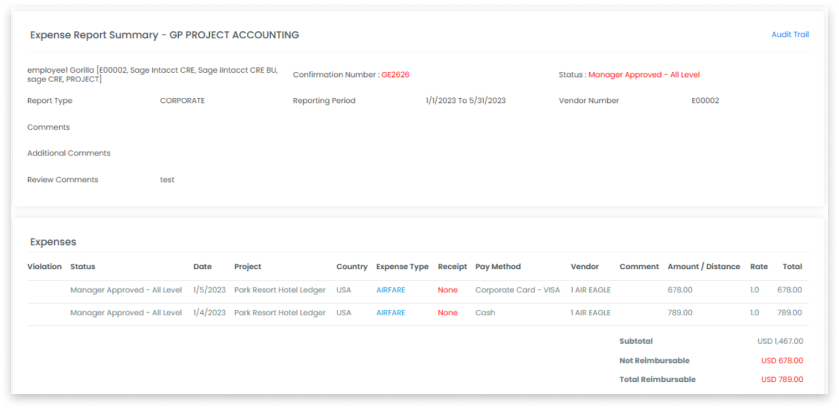The image size is (839, 409).
Task: Click the Subtotal USD 1,467.00 value
Action: pyautogui.click(x=780, y=341)
